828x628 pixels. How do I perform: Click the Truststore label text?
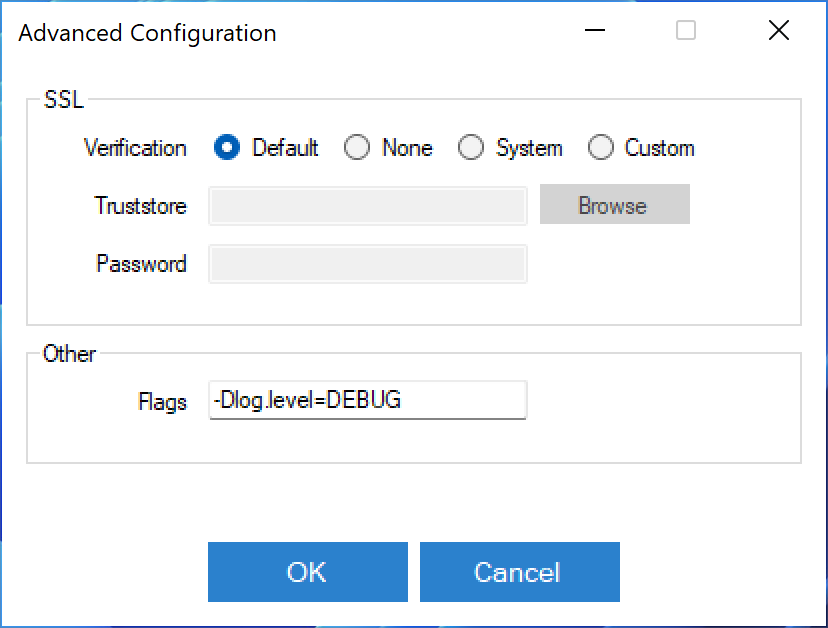(140, 205)
